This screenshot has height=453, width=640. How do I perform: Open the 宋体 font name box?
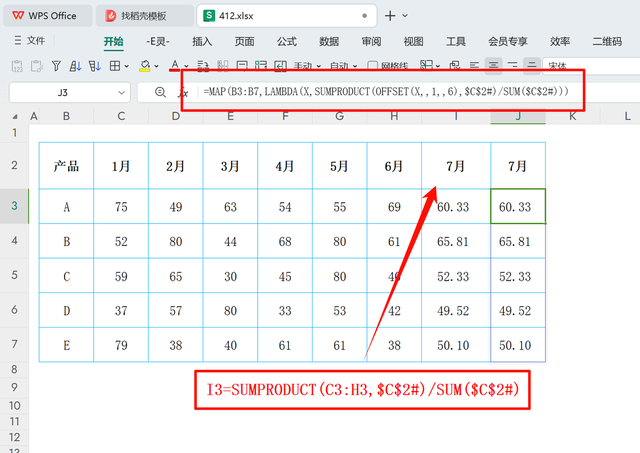point(591,66)
